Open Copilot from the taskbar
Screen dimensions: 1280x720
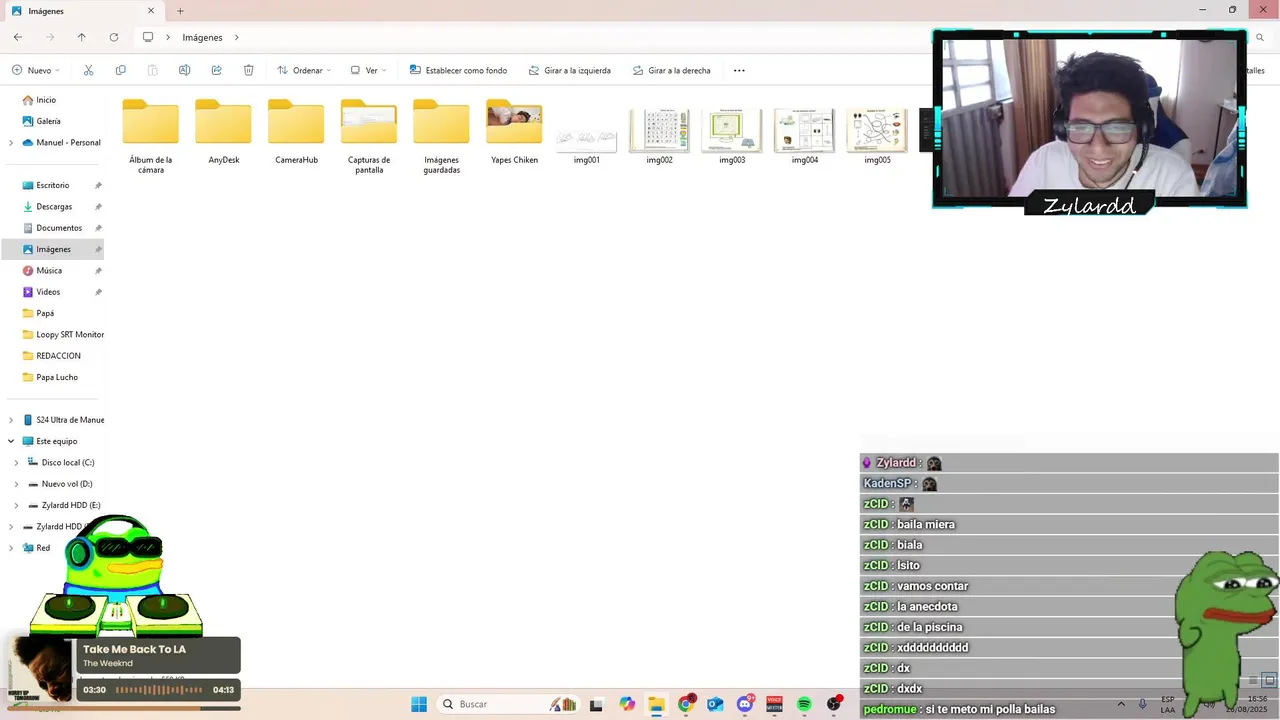[x=627, y=704]
